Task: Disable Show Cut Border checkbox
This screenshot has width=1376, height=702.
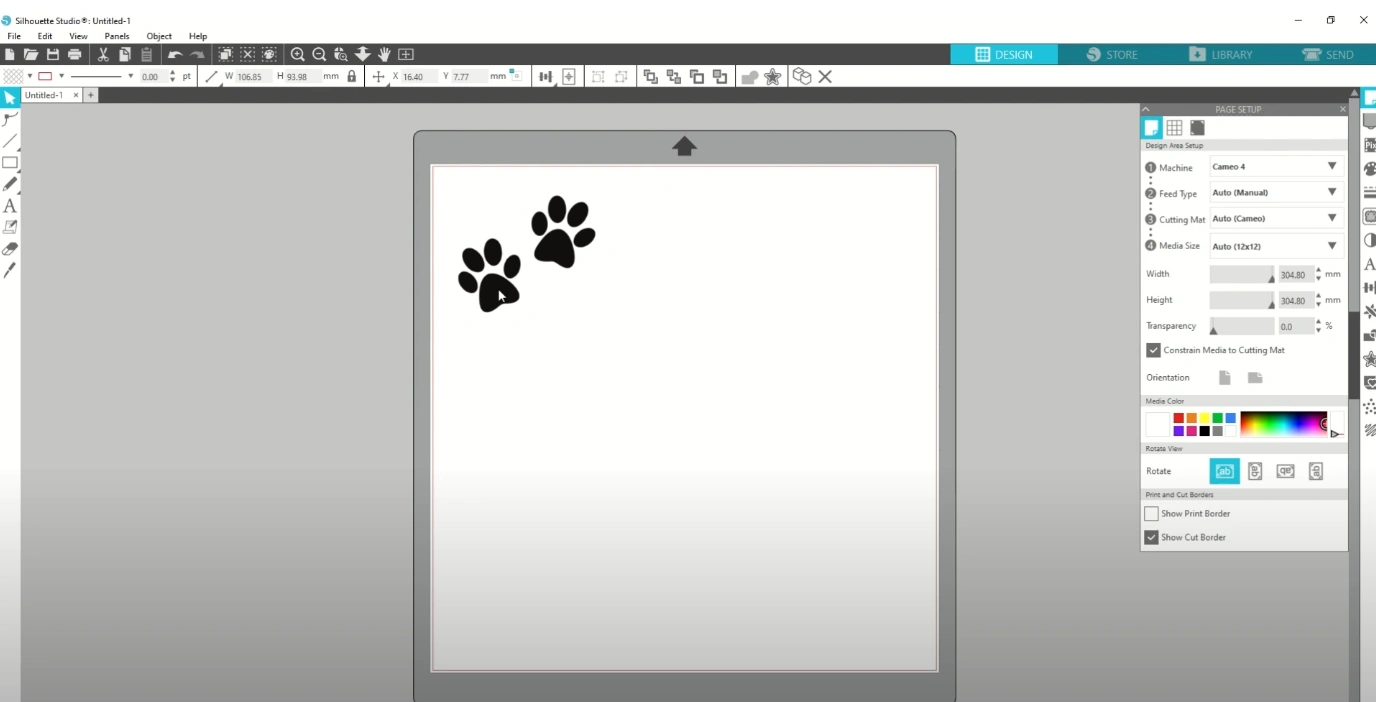Action: (1151, 537)
